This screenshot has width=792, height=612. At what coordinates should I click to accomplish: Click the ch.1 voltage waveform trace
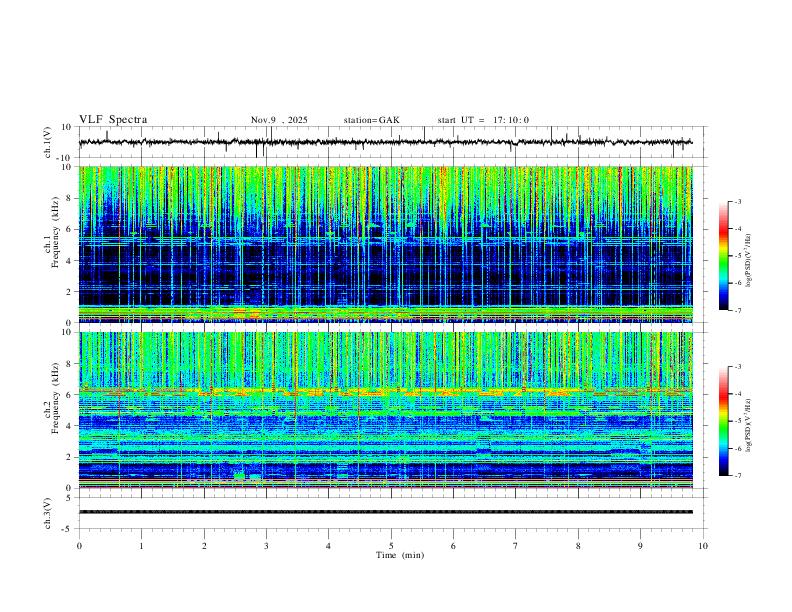385,142
